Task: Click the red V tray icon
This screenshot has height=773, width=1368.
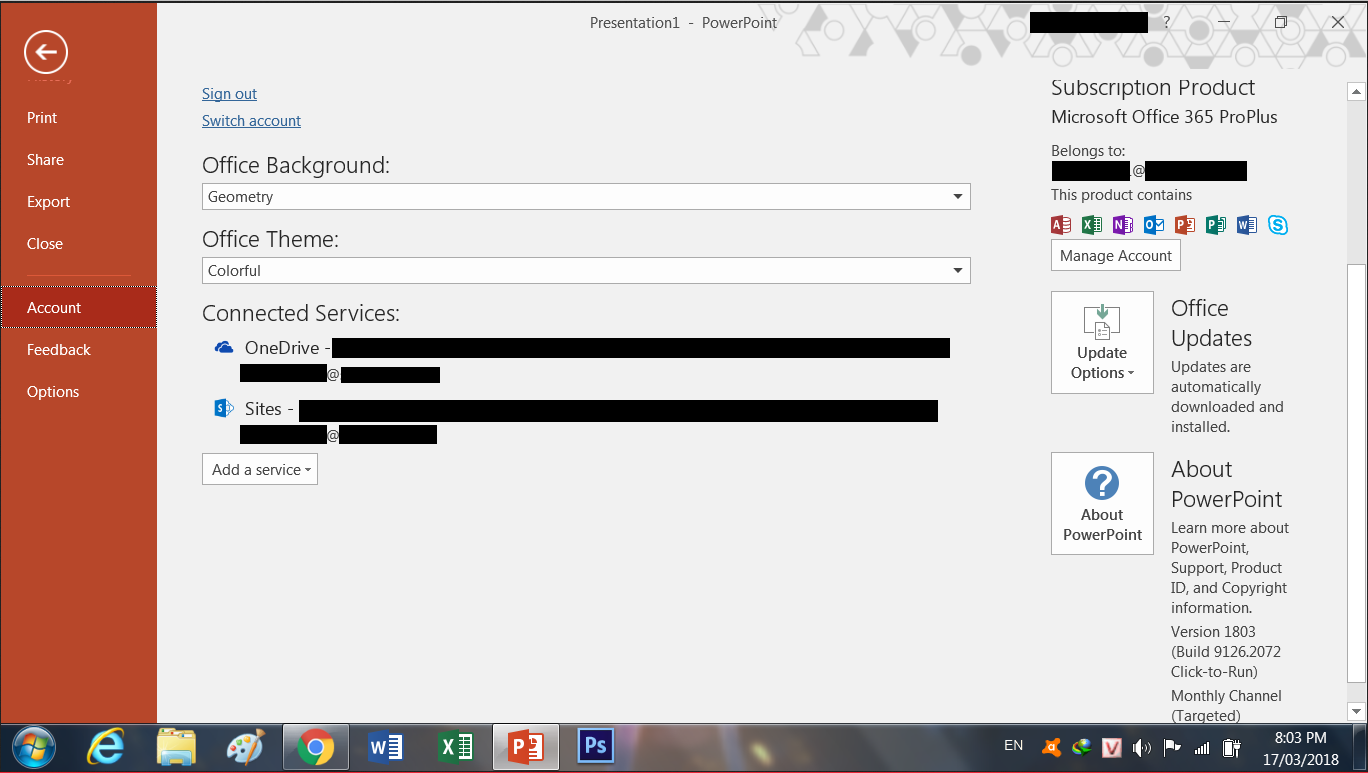Action: pos(1111,747)
